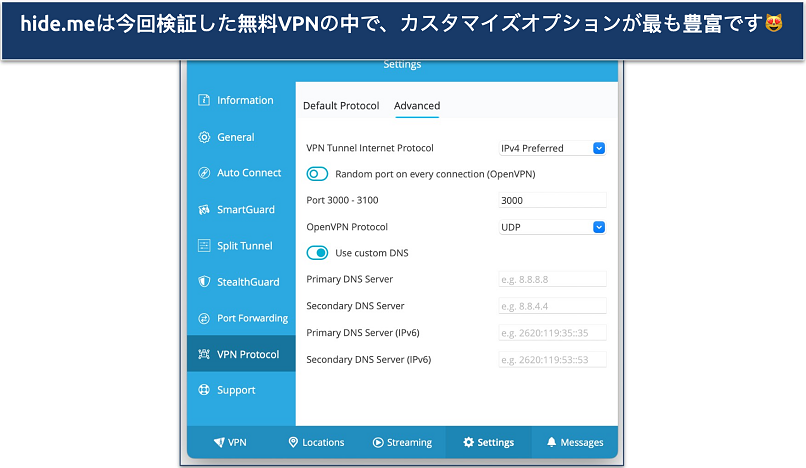The height and width of the screenshot is (468, 806).
Task: Select the StealthGuard shield icon
Action: [204, 282]
